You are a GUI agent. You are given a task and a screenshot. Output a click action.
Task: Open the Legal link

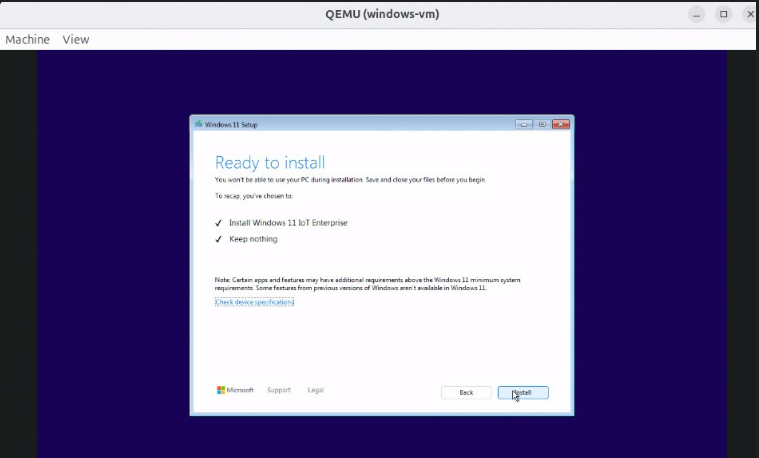(316, 390)
